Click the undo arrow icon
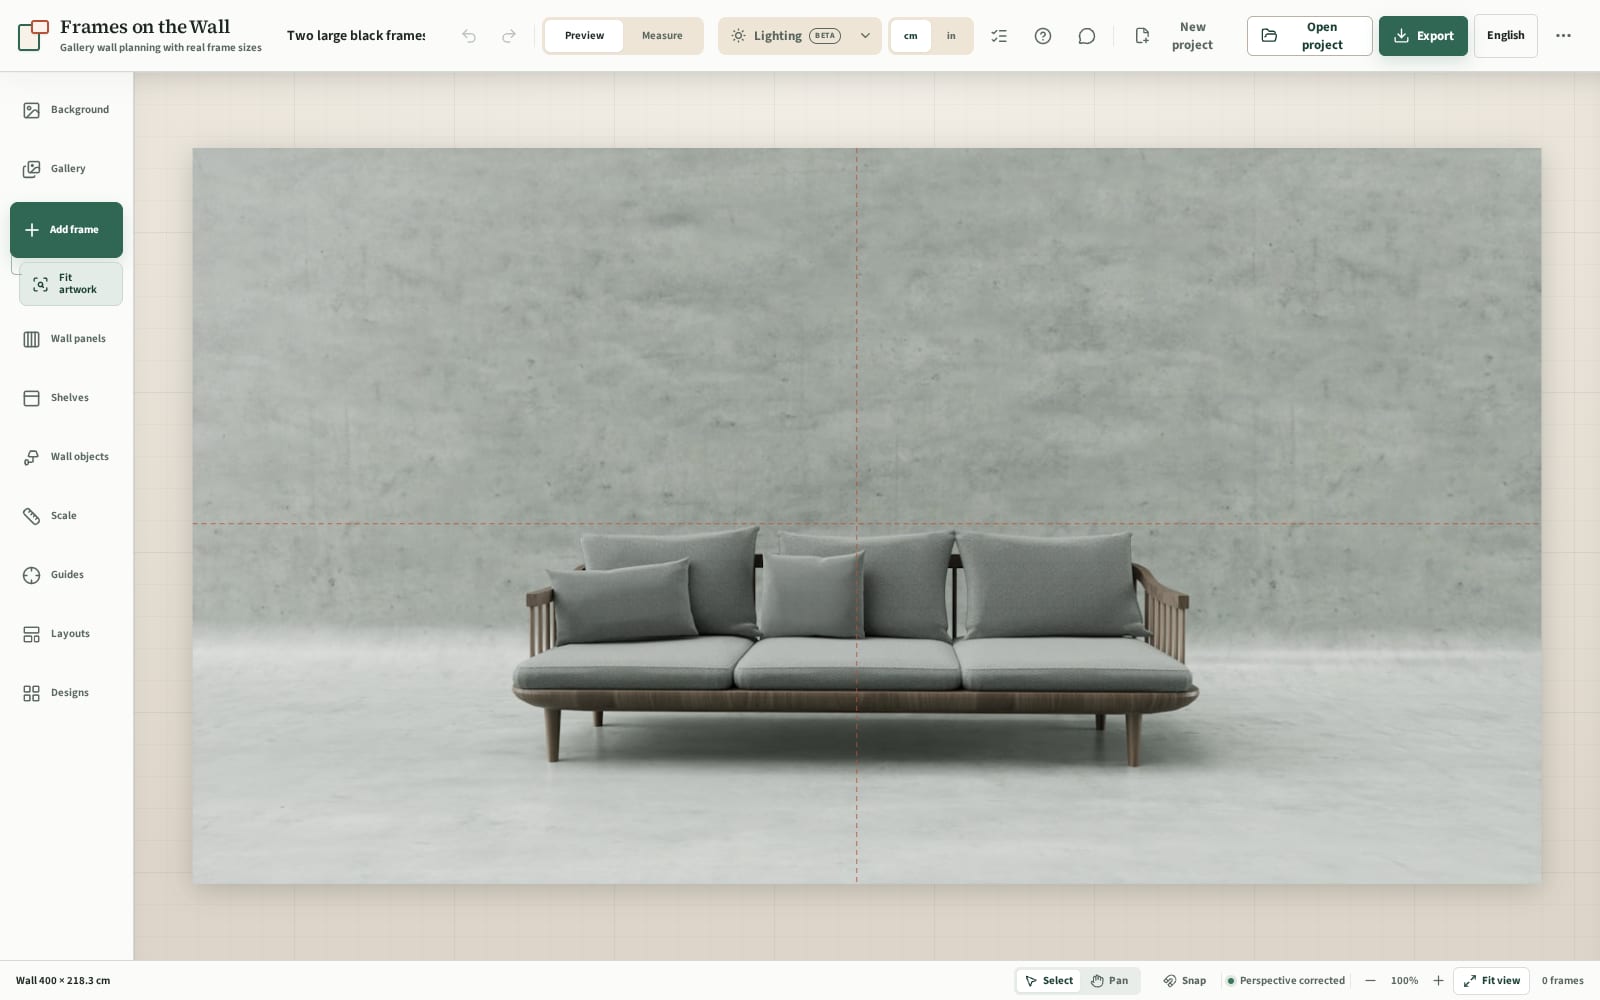The height and width of the screenshot is (1000, 1600). pyautogui.click(x=469, y=36)
